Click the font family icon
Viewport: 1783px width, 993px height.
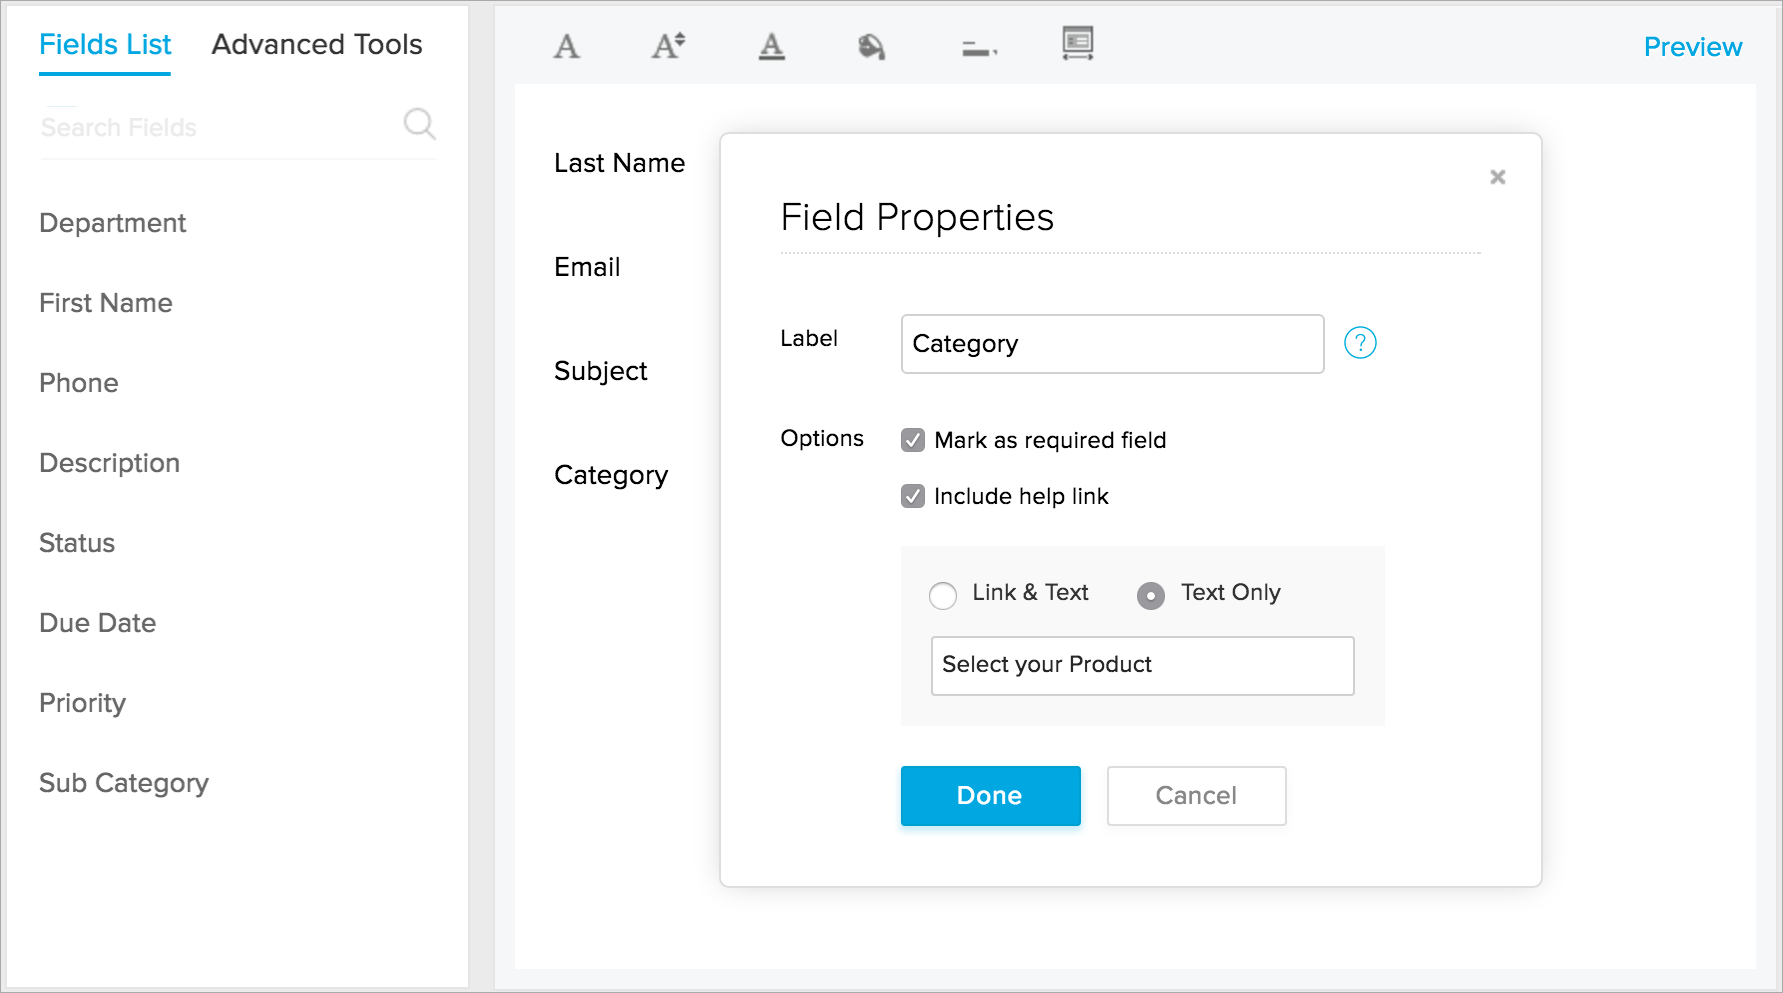pos(567,46)
